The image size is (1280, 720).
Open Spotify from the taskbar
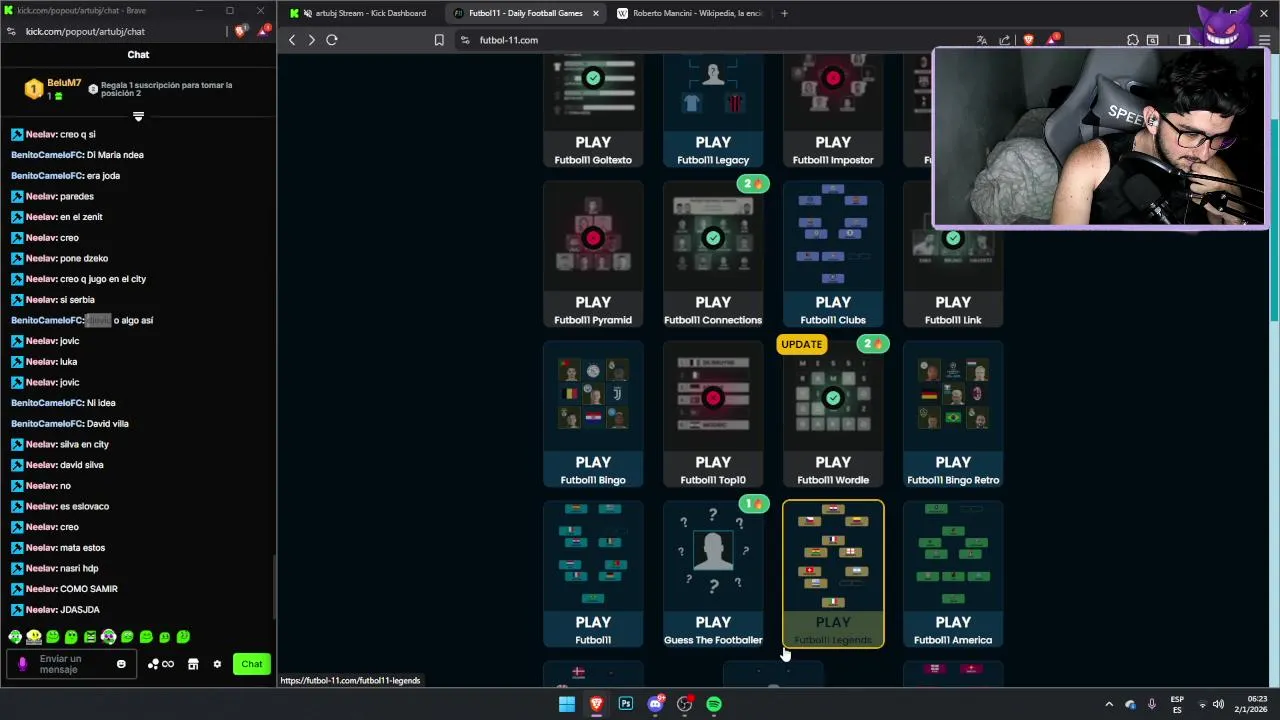pos(714,704)
